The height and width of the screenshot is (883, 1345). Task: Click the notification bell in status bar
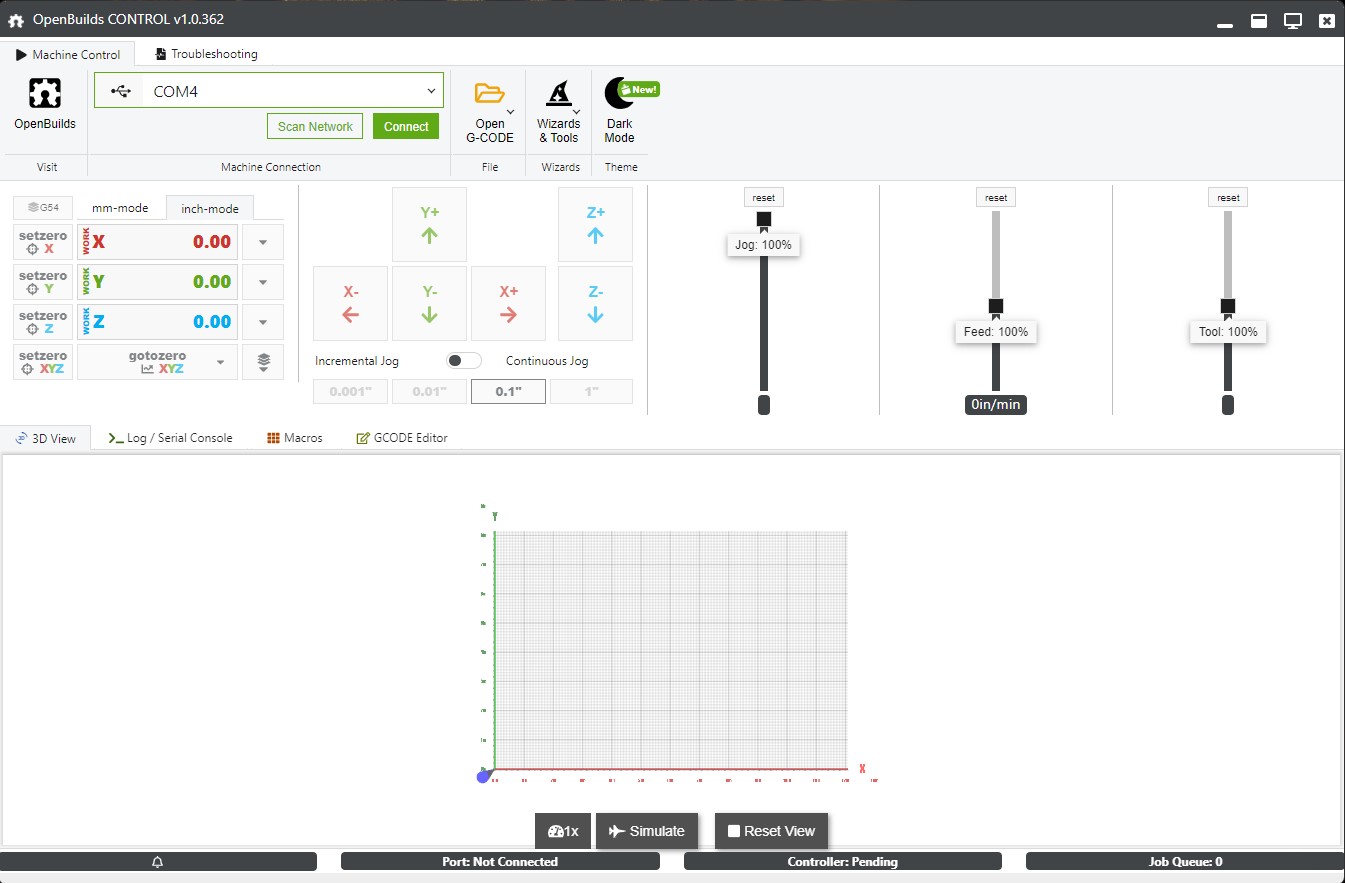[x=158, y=861]
